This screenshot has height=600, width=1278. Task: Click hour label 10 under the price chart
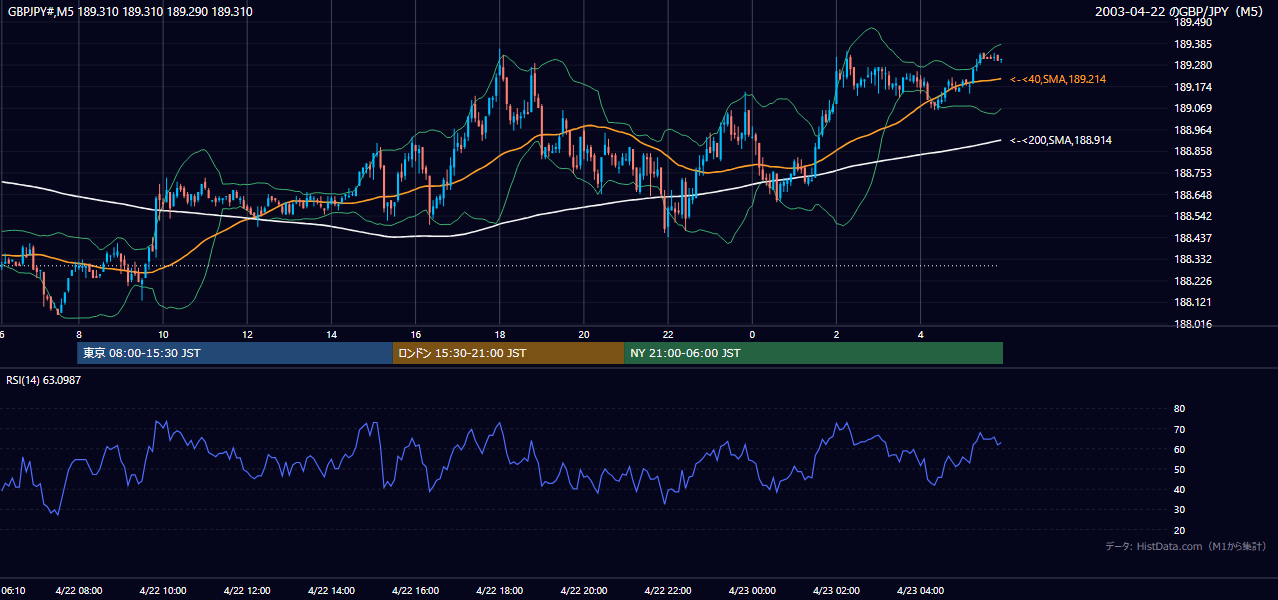163,335
